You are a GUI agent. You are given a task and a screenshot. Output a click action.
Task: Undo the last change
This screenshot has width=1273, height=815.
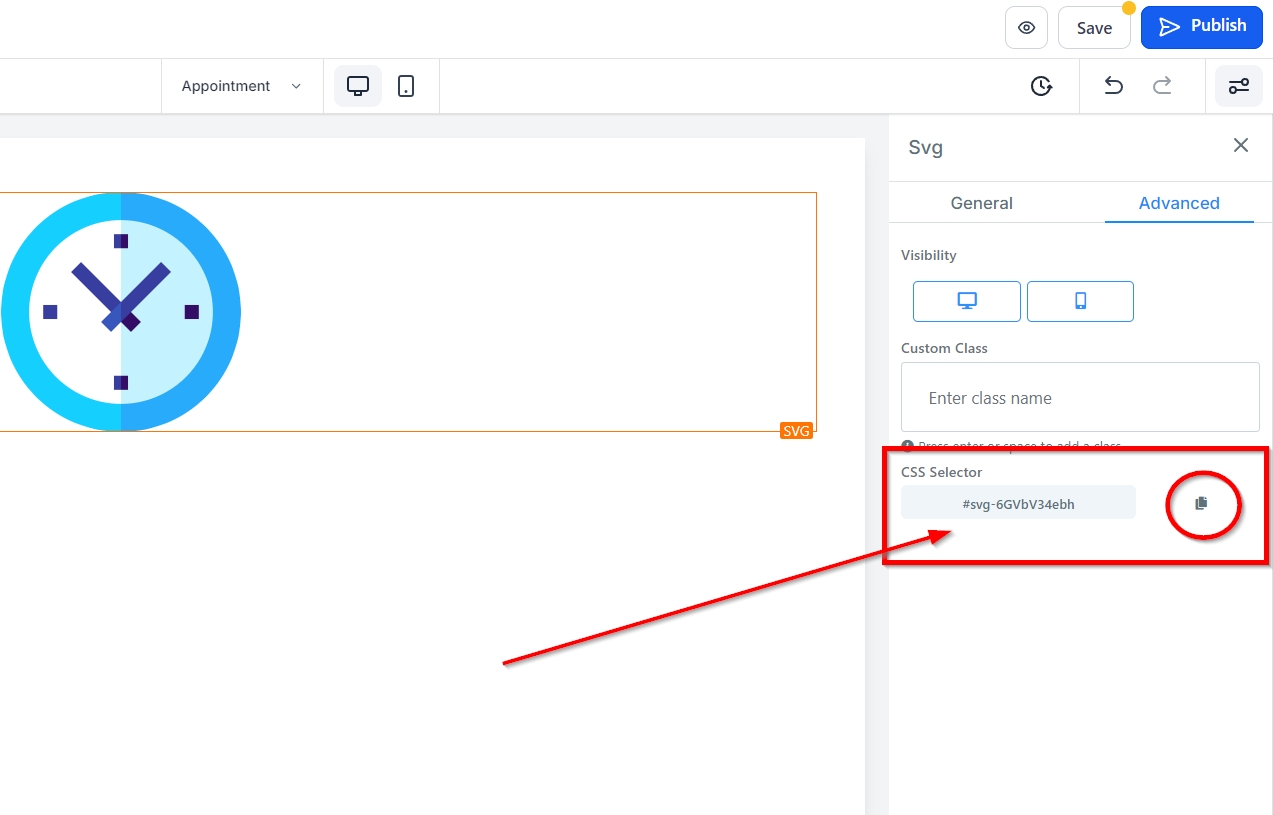pyautogui.click(x=1113, y=86)
